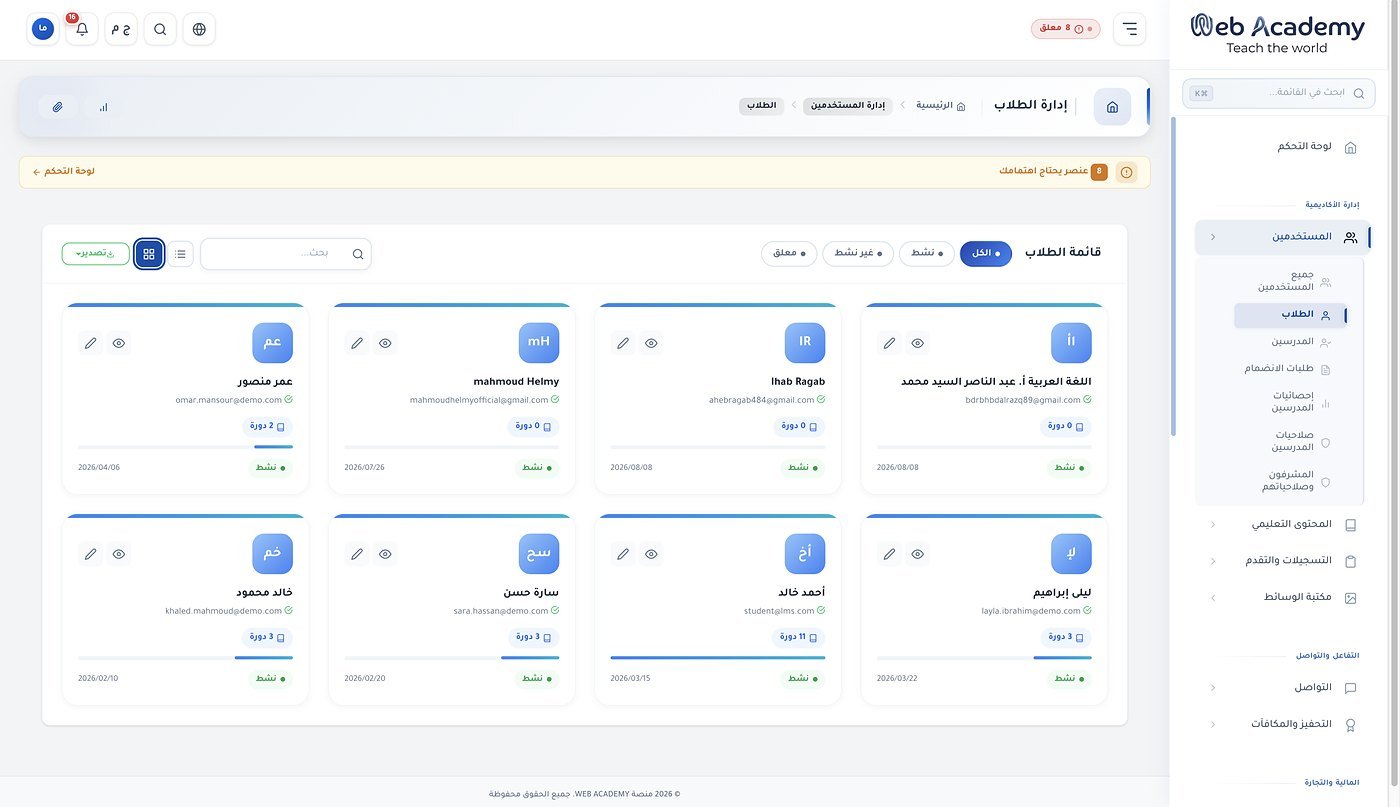Edit ليلى إبراهيم with pencil icon
The image size is (1400, 807).
pyautogui.click(x=889, y=554)
